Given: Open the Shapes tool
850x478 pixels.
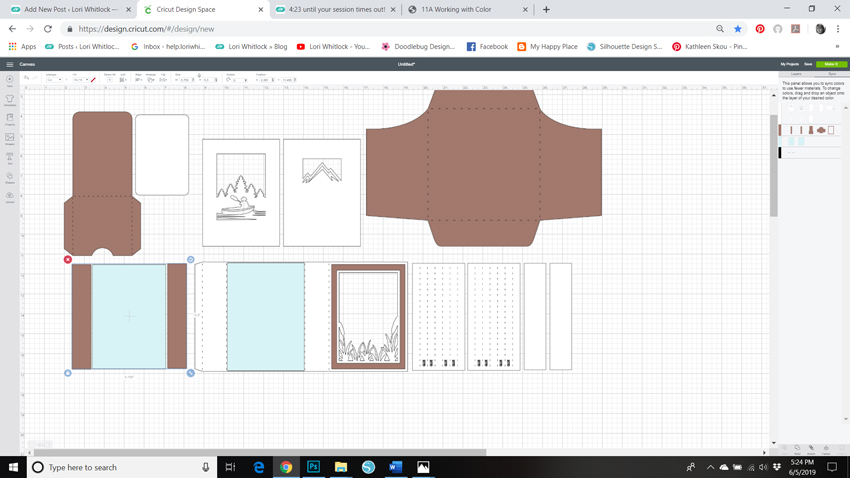Looking at the screenshot, I should (10, 178).
